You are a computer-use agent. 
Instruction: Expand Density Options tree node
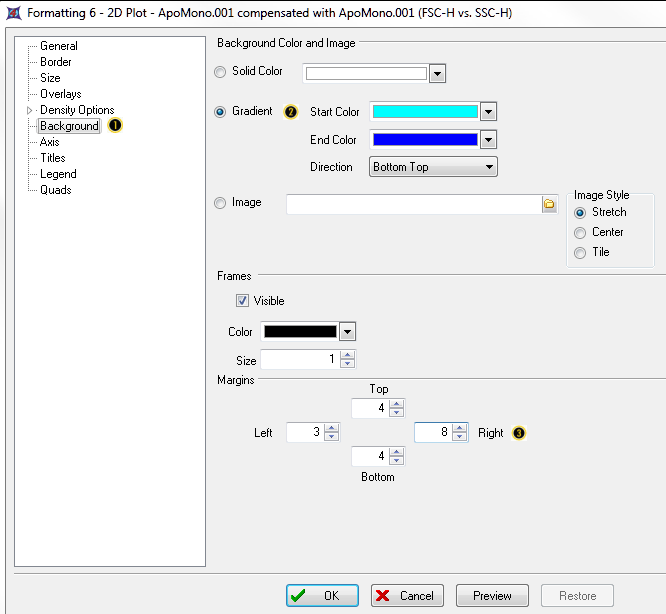pos(29,110)
